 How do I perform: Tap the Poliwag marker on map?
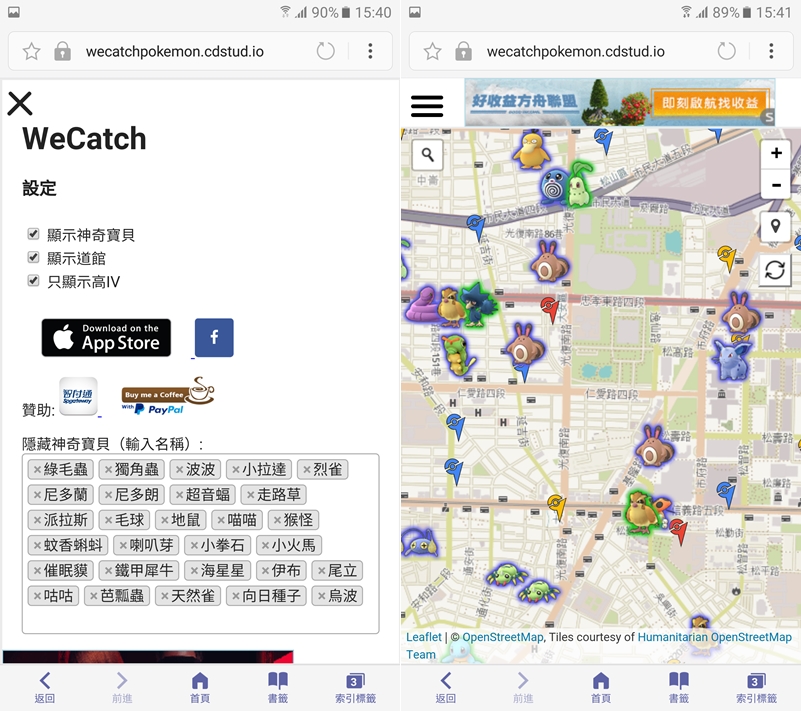[x=555, y=187]
